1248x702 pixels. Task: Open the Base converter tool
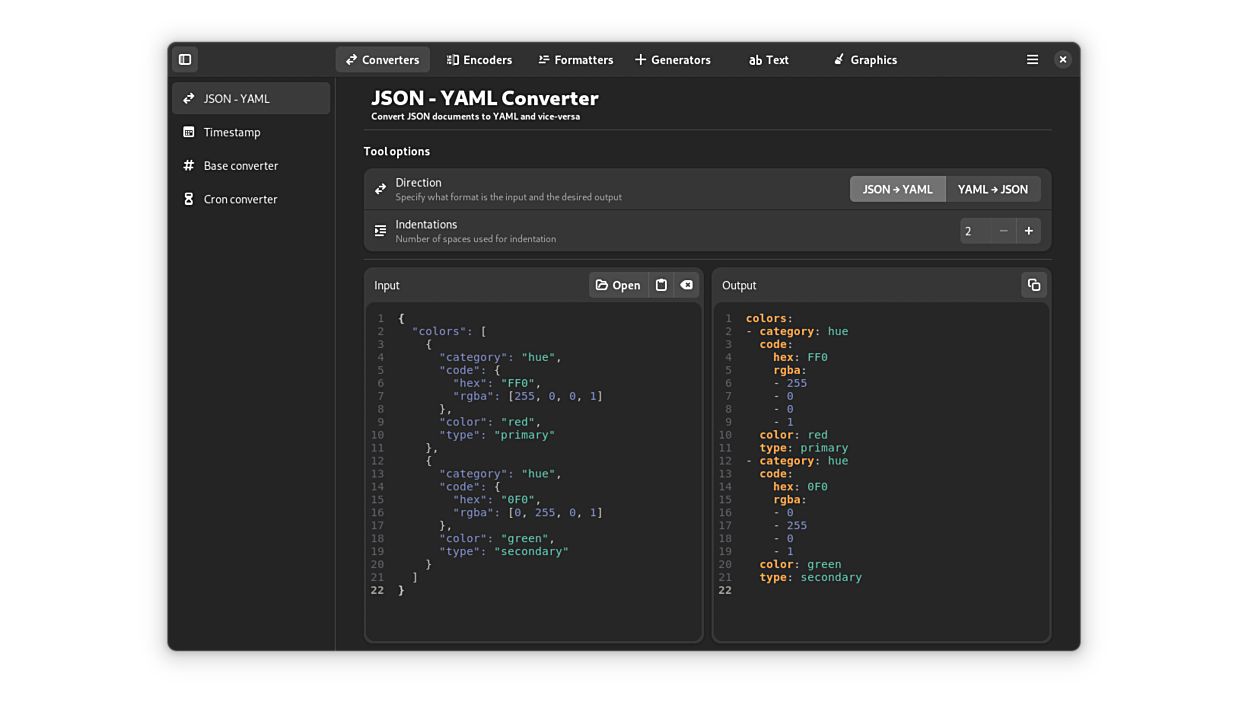(239, 165)
